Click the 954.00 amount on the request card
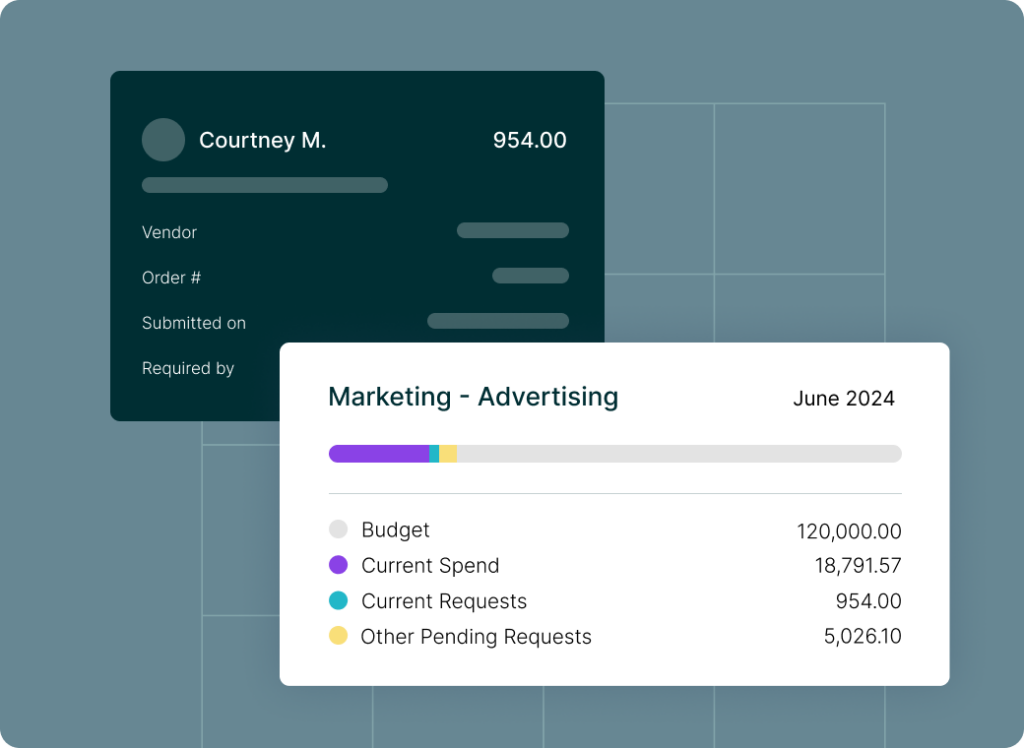Screen dimensions: 1024x748 (x=530, y=140)
